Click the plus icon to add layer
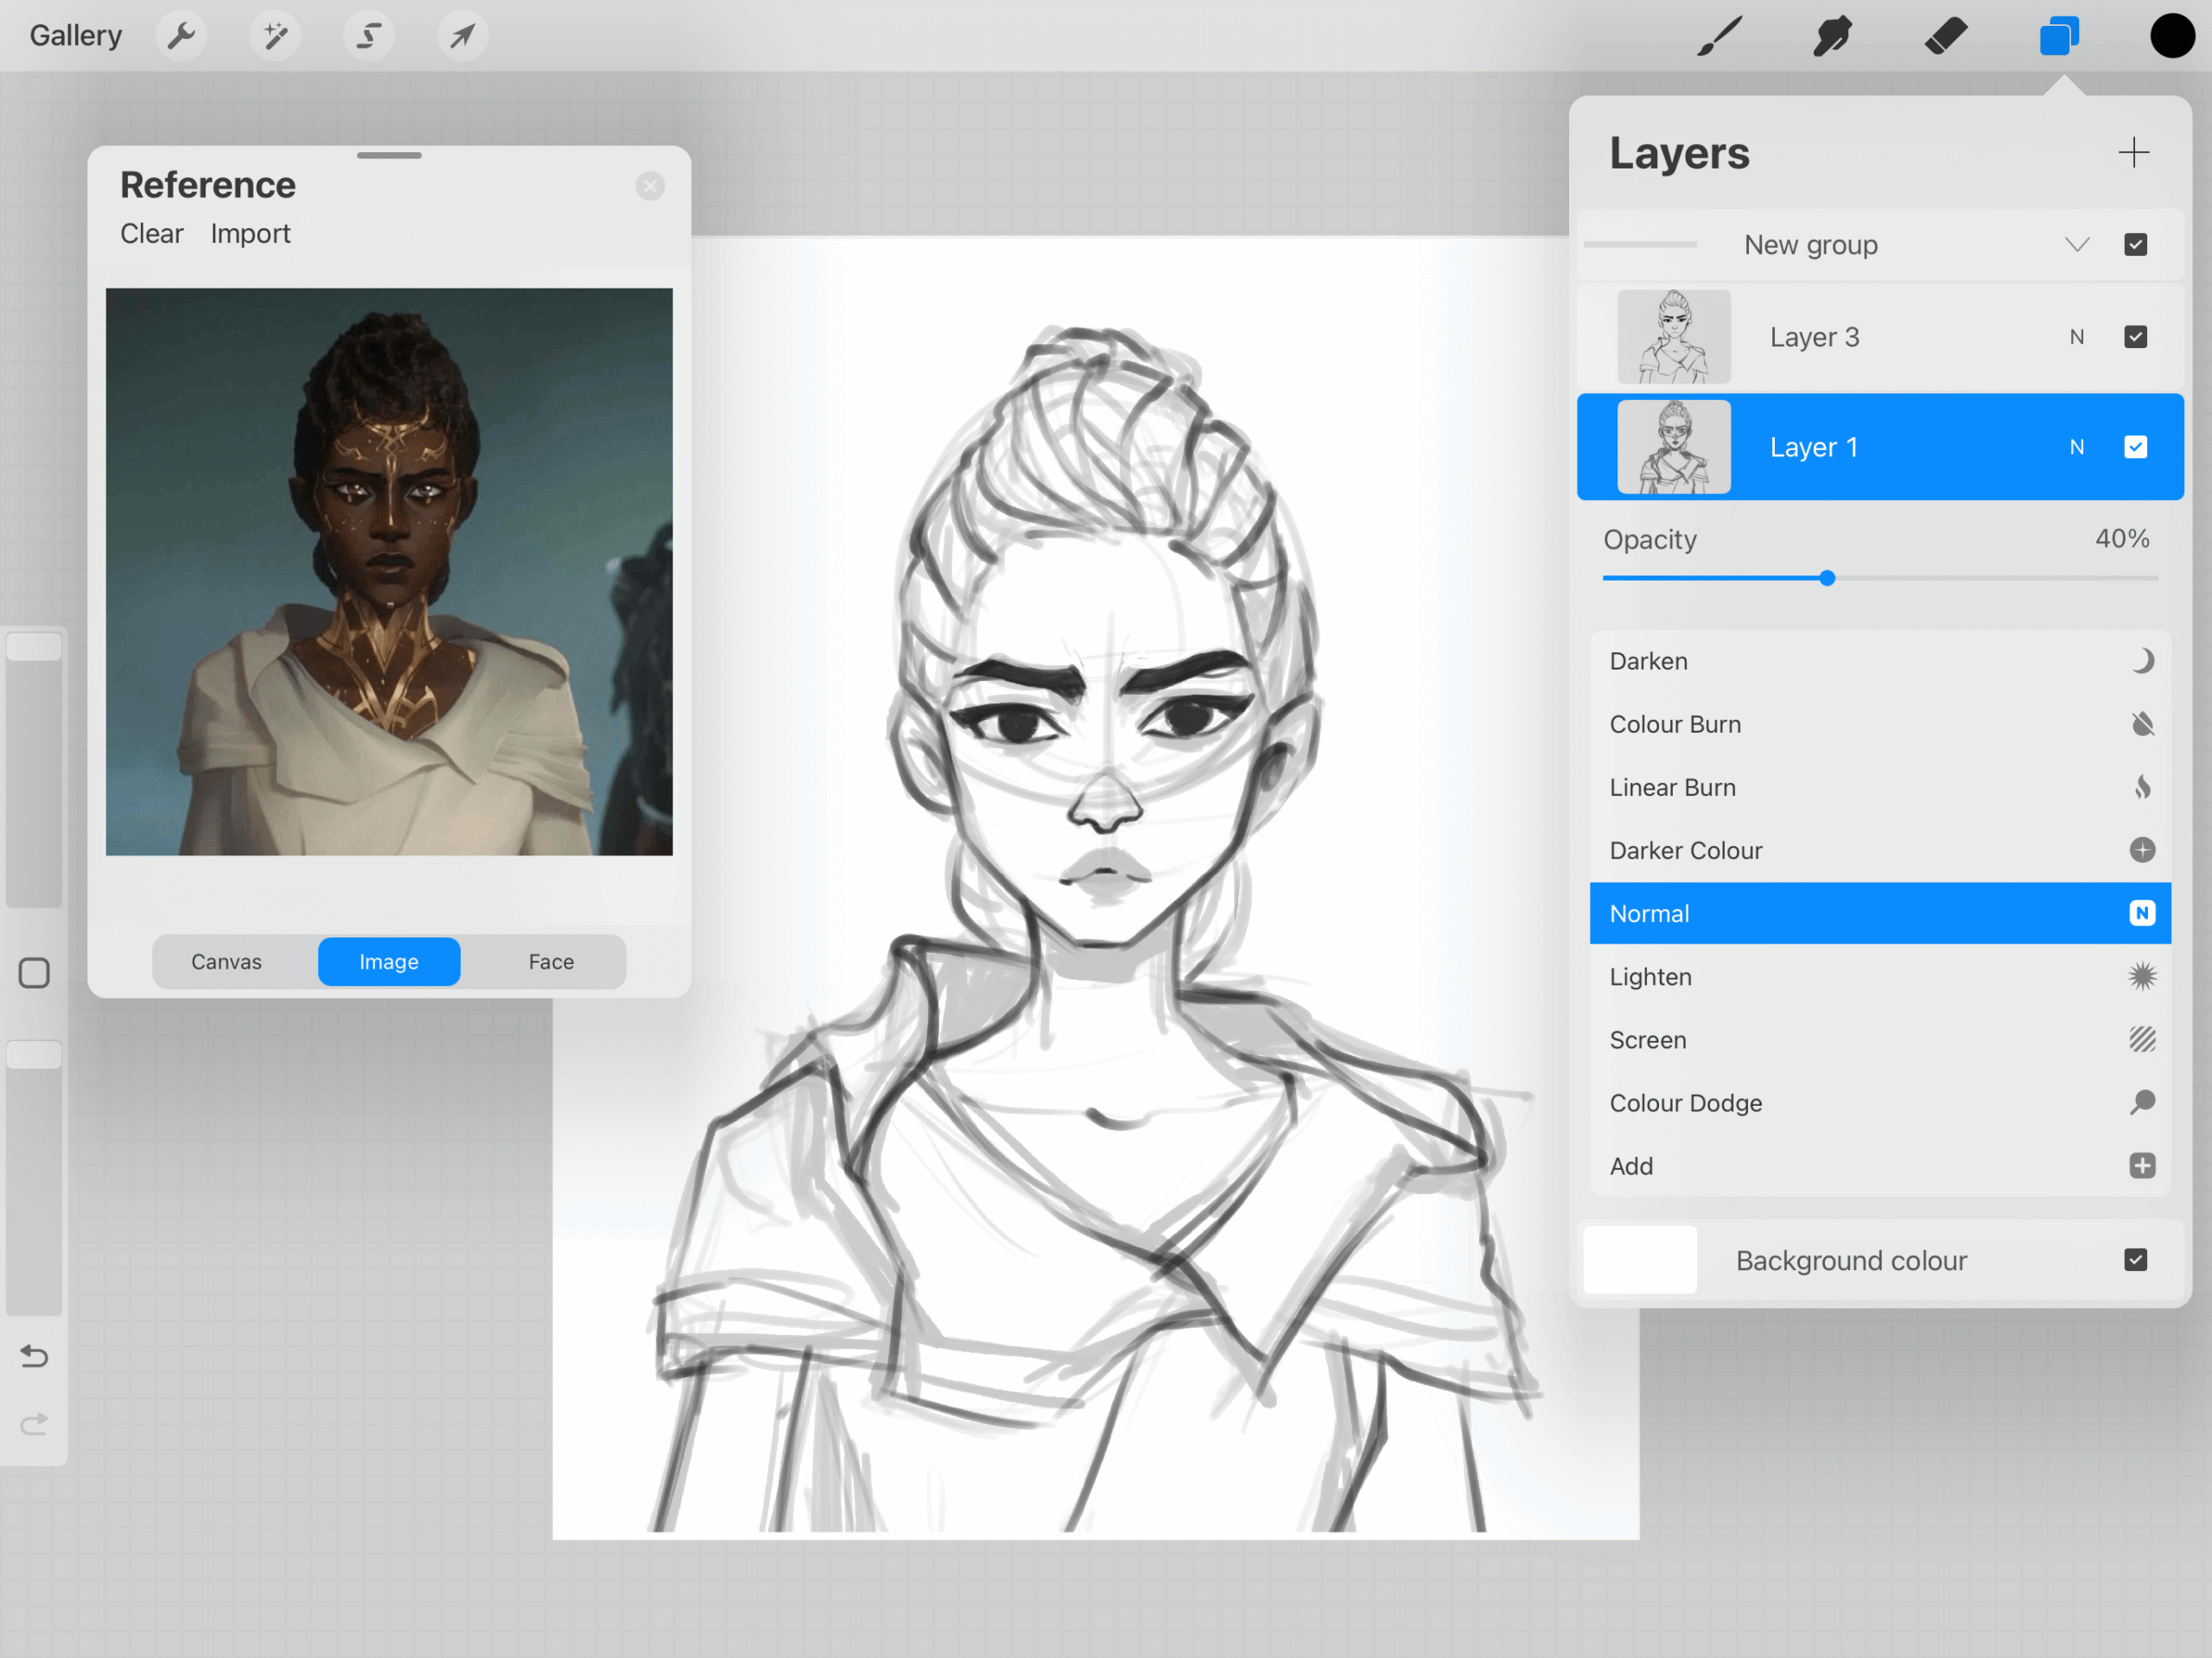2212x1658 pixels. [x=2133, y=152]
